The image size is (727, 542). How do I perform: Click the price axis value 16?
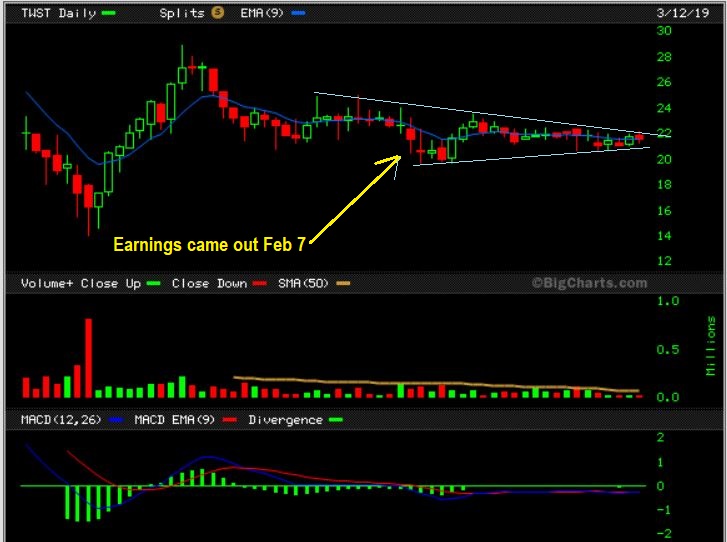664,211
